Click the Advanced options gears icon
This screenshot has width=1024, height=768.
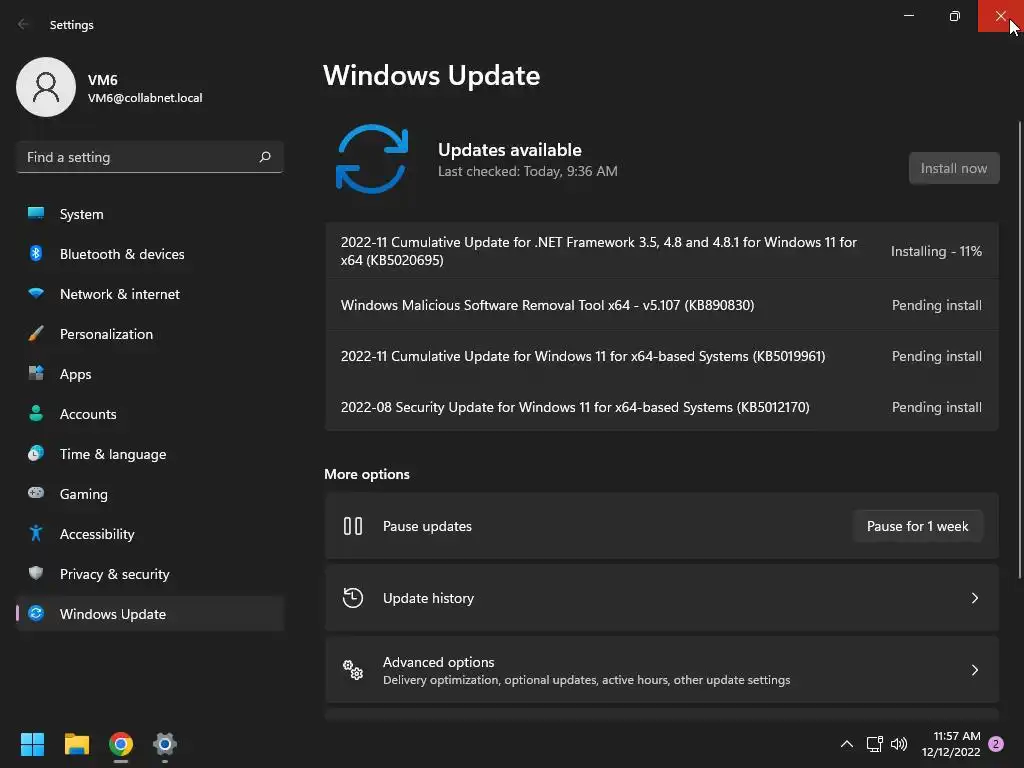click(353, 669)
